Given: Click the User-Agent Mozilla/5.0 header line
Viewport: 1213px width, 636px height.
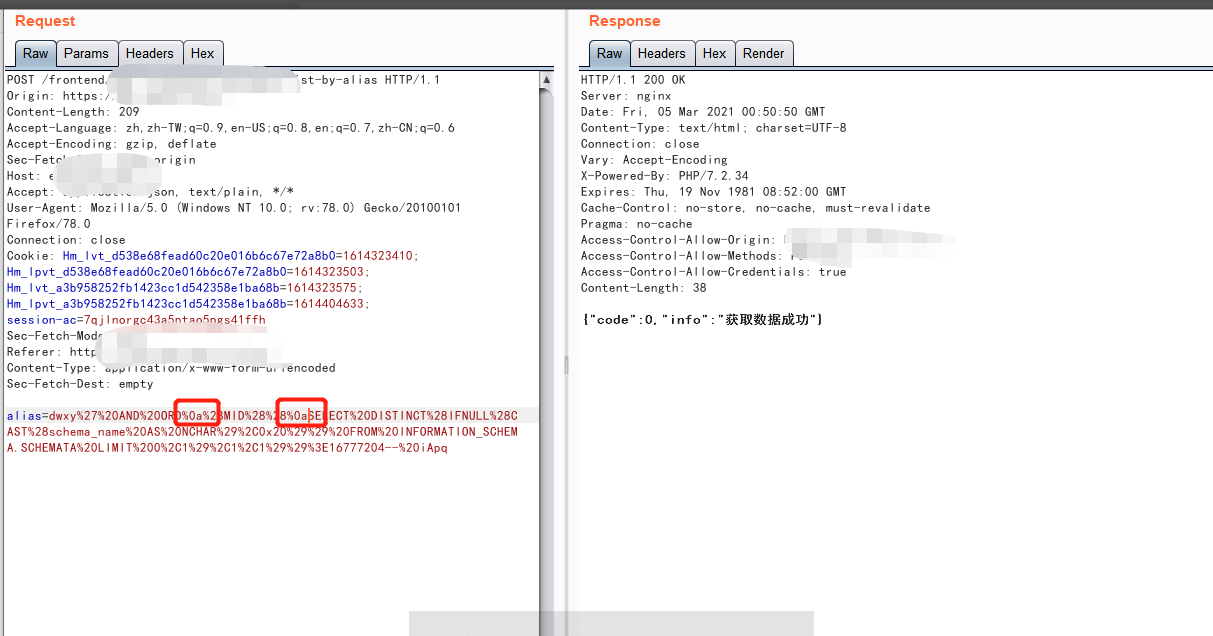Looking at the screenshot, I should click(233, 208).
